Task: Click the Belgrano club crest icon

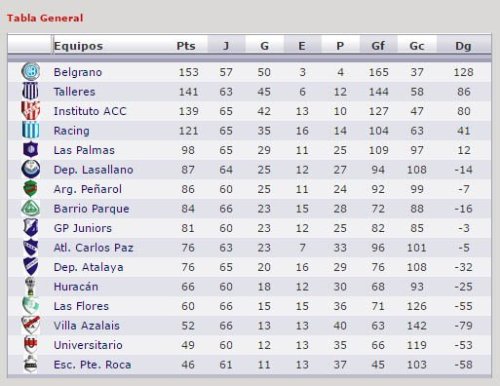Action: pos(31,71)
